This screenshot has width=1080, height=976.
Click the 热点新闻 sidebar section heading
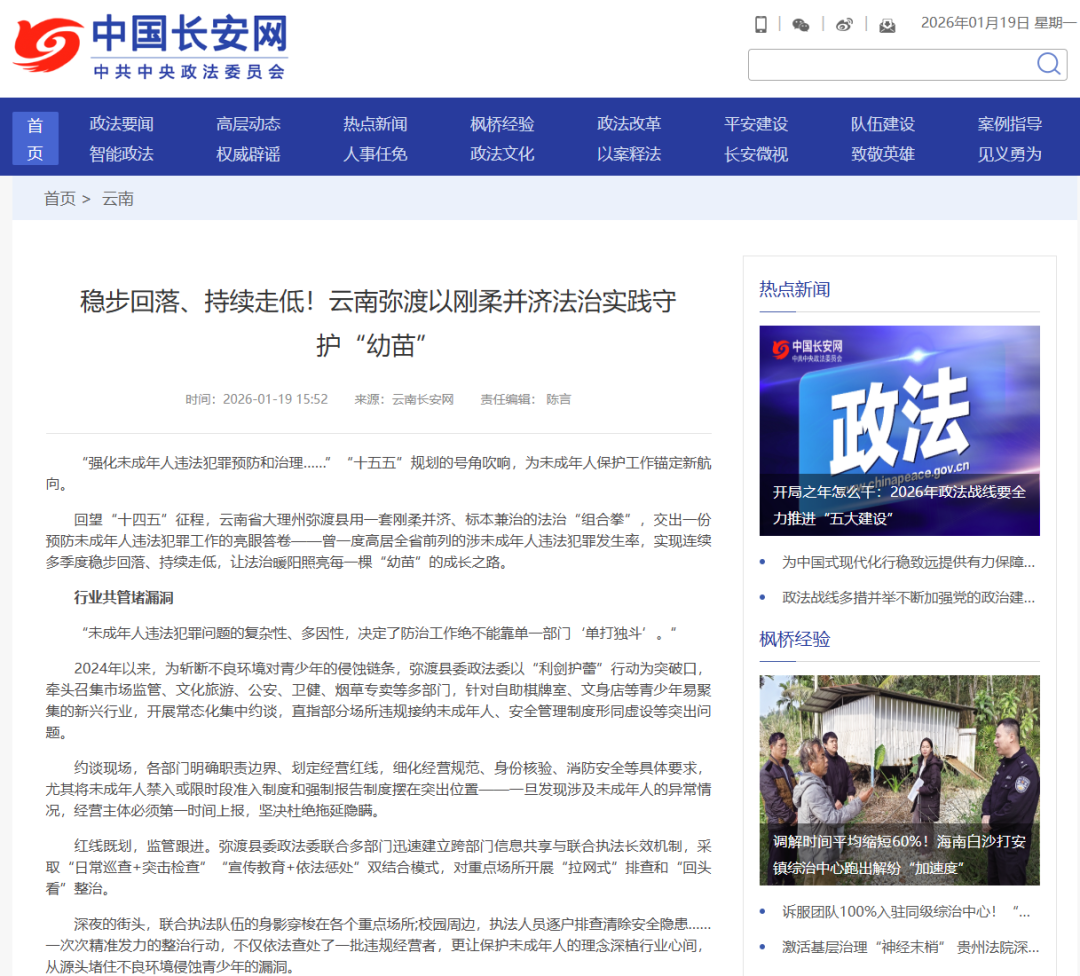794,289
